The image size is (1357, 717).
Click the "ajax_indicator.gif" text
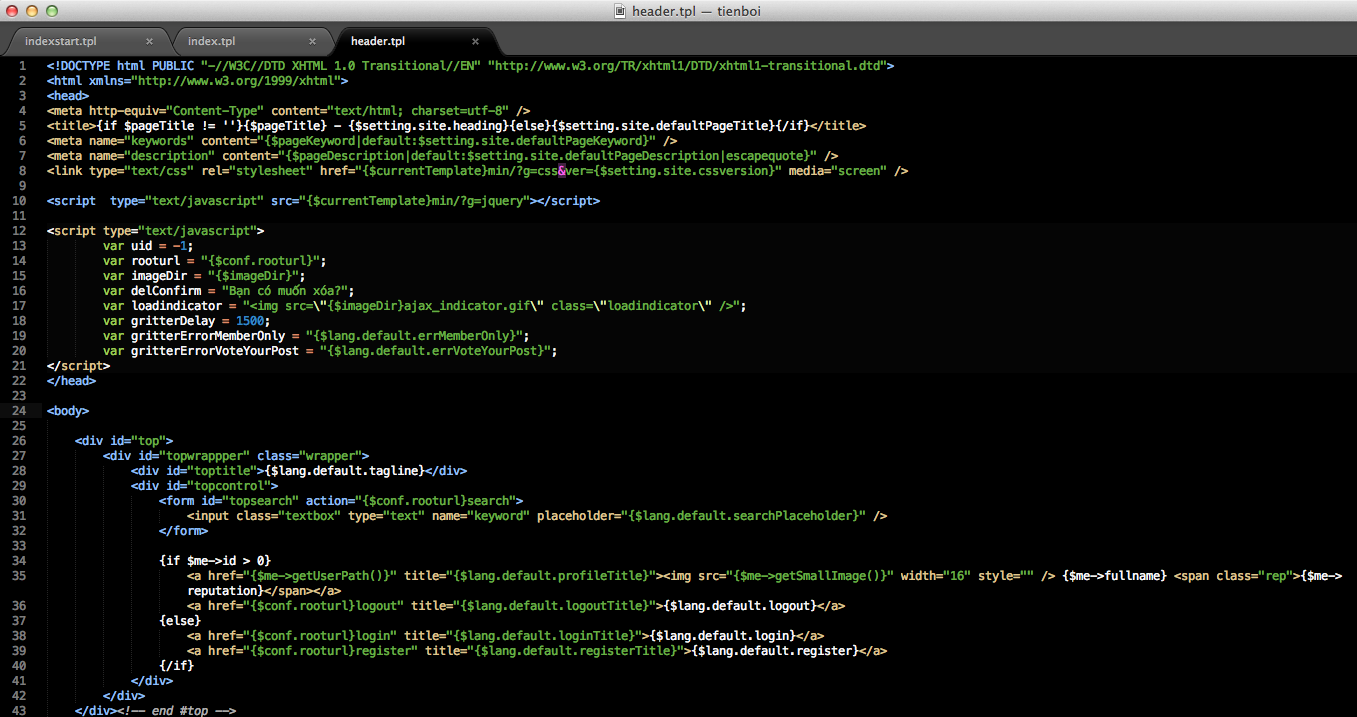pos(465,306)
